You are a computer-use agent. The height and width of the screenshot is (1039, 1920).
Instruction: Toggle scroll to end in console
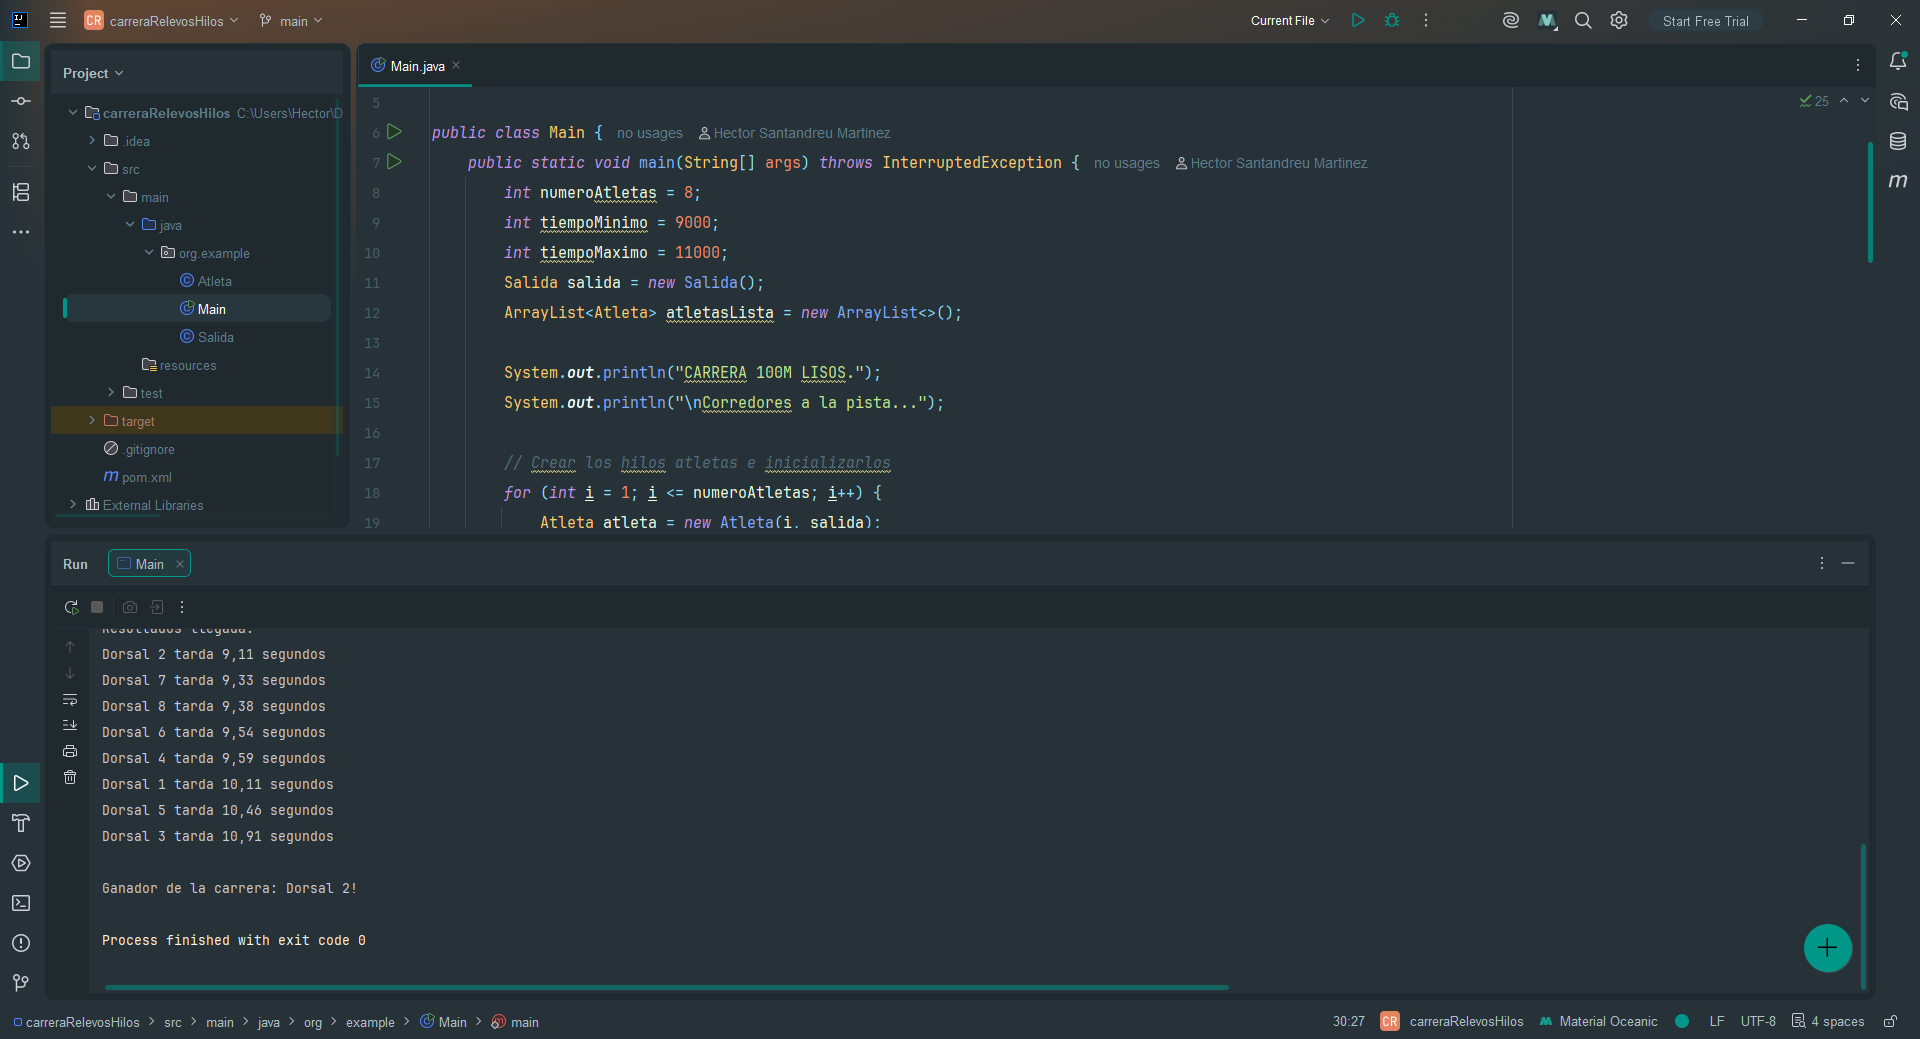pyautogui.click(x=70, y=725)
